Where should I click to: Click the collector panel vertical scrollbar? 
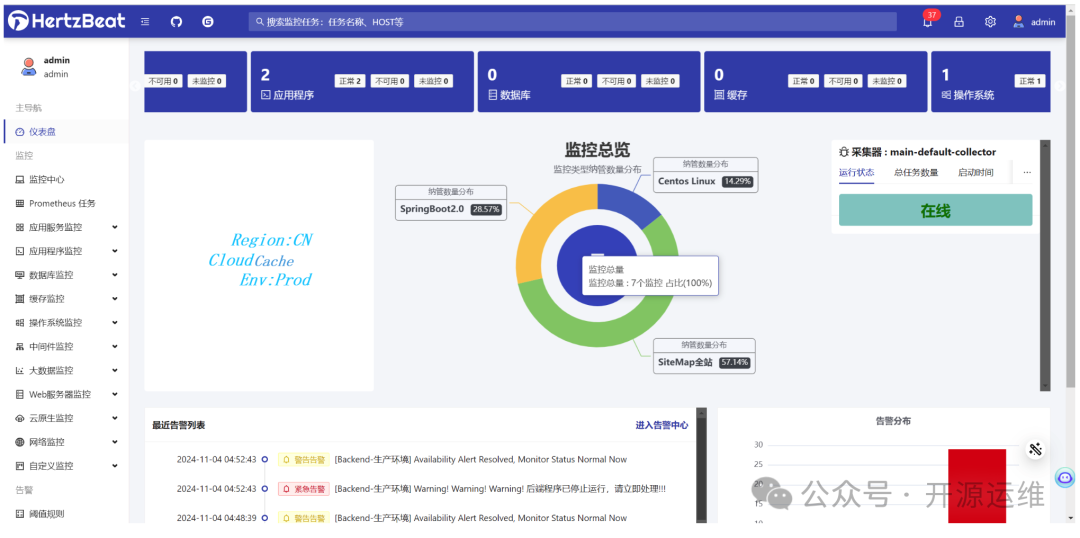point(1045,266)
